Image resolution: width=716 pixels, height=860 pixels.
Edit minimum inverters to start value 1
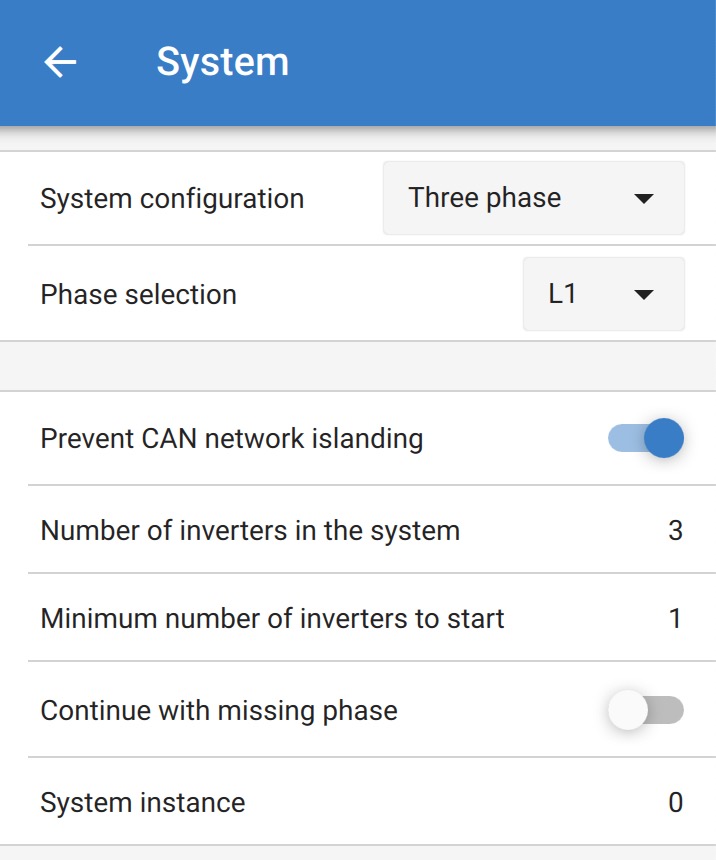point(675,618)
